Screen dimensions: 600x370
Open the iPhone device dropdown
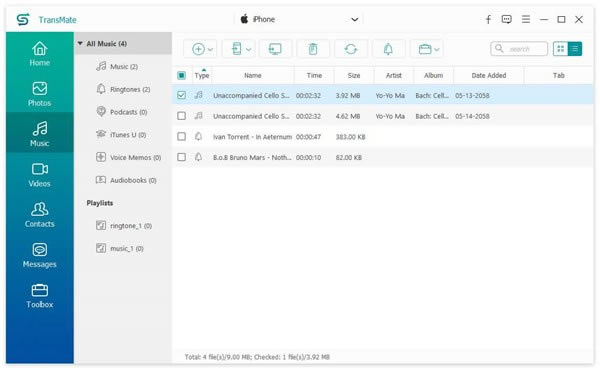click(x=299, y=19)
